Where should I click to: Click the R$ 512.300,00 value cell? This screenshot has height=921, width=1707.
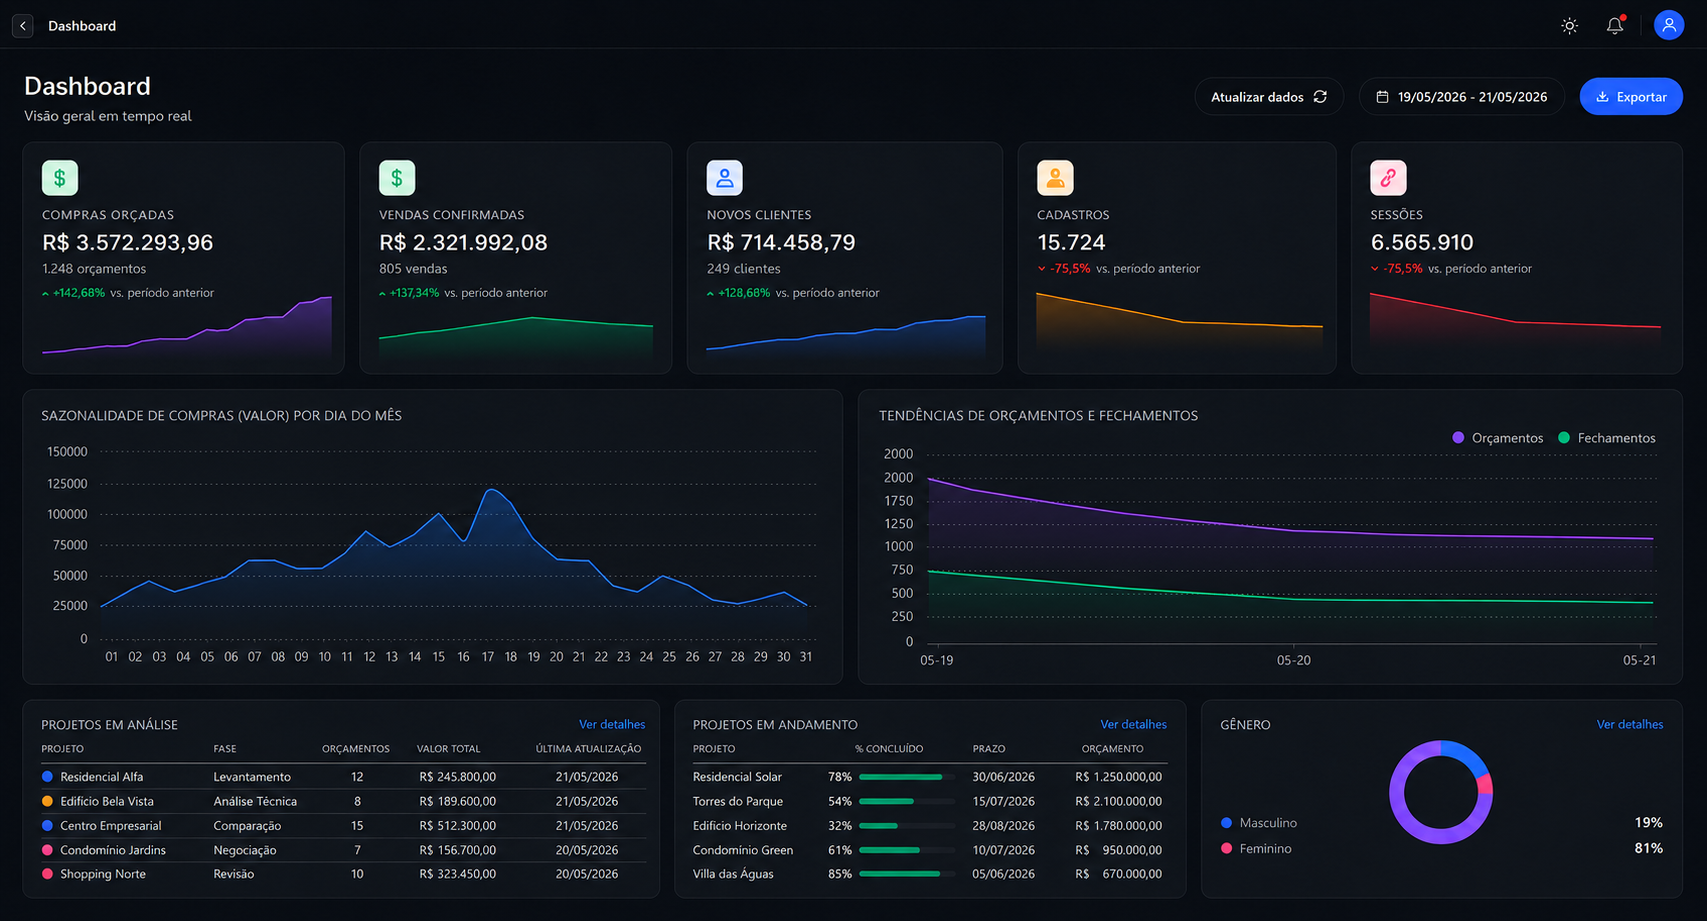point(457,826)
